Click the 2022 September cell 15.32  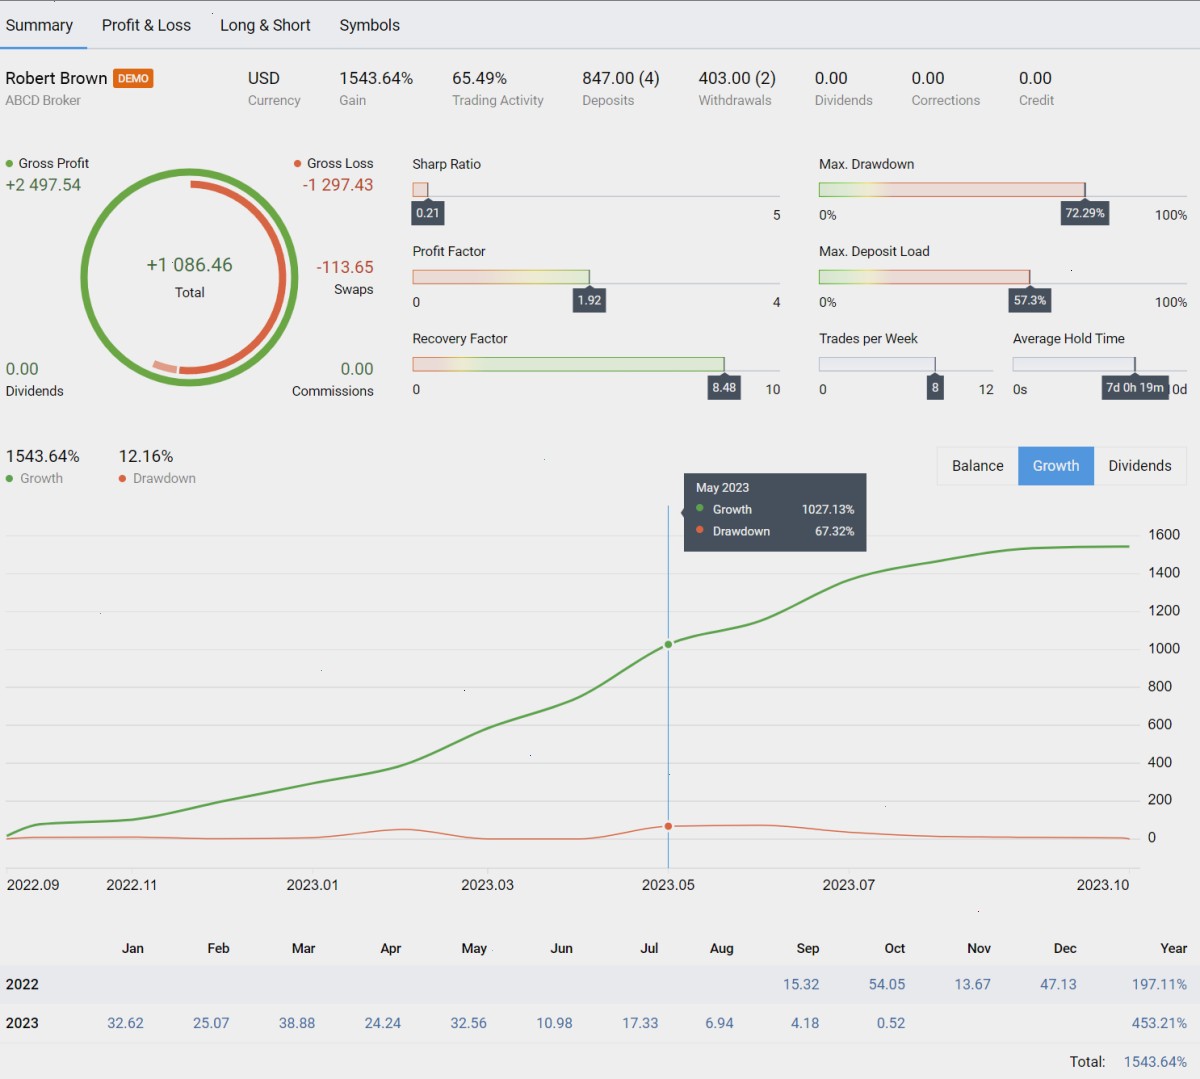(801, 985)
